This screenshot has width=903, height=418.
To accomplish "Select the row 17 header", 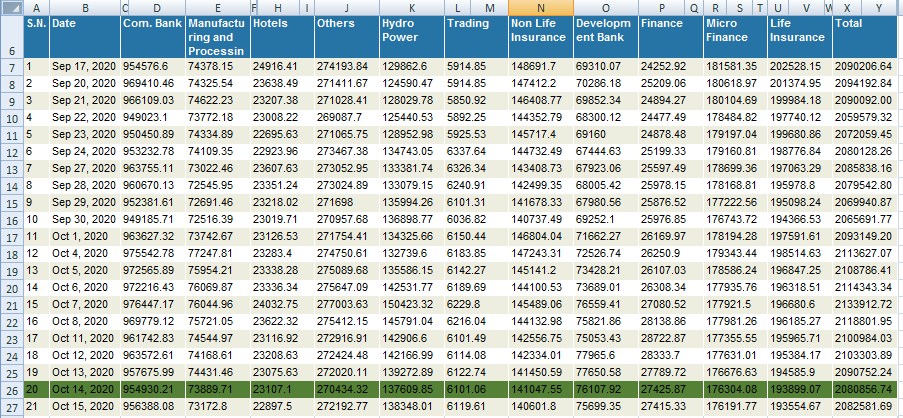I will pyautogui.click(x=10, y=236).
